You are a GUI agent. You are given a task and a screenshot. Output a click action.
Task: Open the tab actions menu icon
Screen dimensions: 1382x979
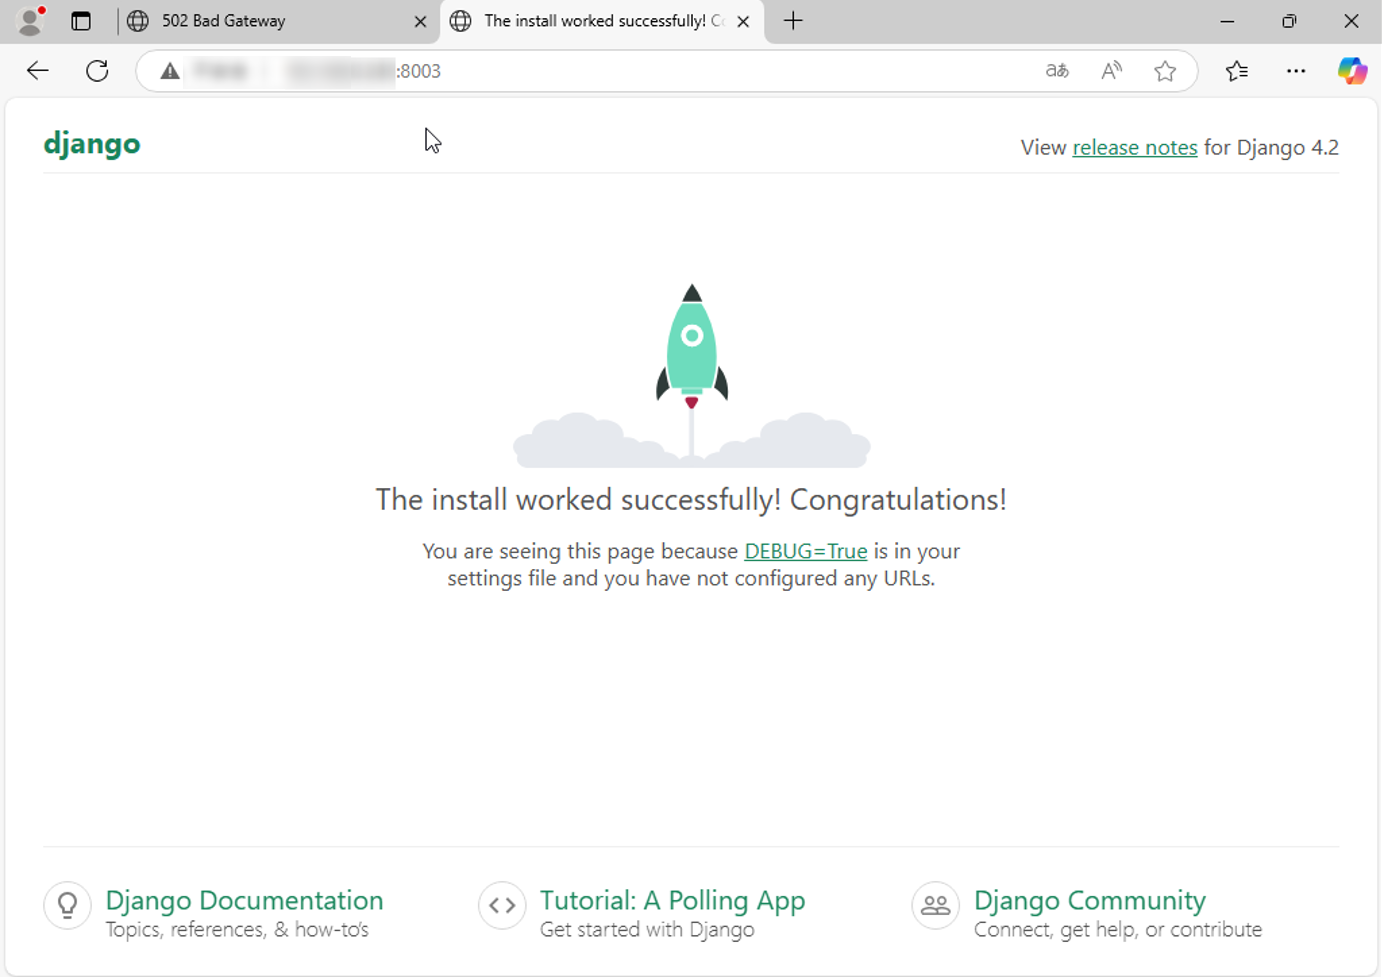click(81, 21)
